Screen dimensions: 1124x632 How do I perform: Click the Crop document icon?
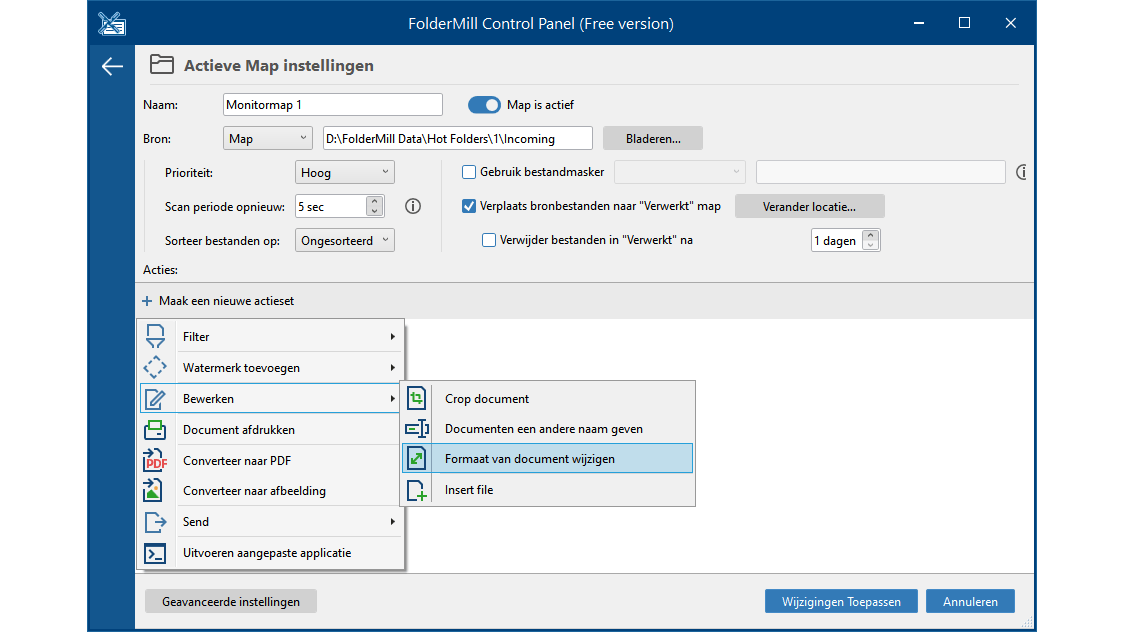coord(417,399)
